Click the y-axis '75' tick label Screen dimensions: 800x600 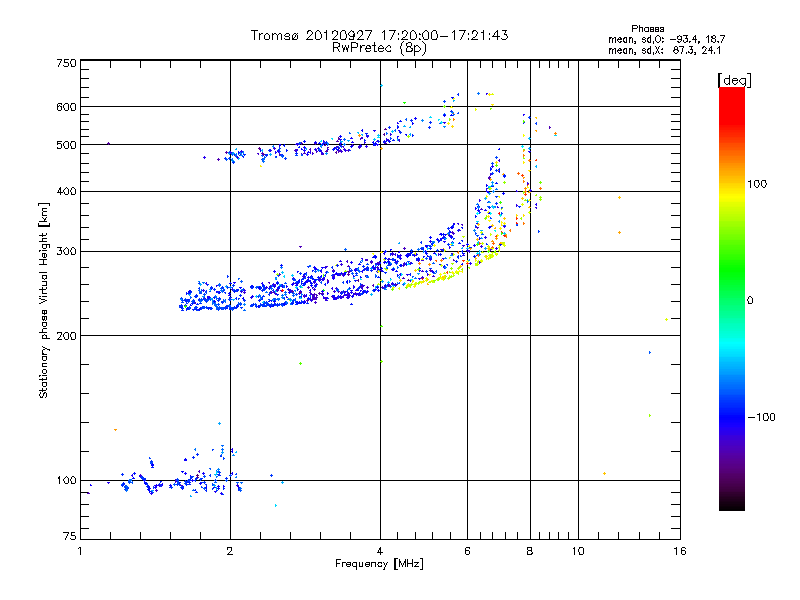(x=70, y=536)
